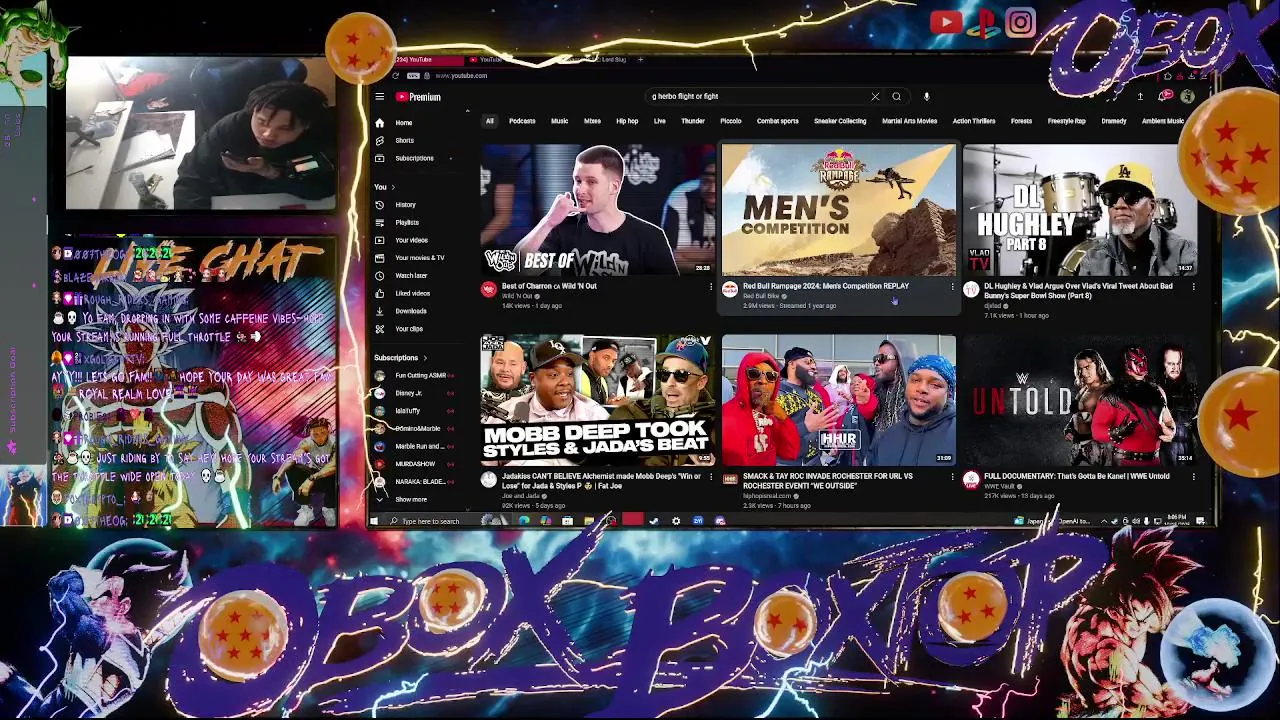Click the YouTube Premium logo
The height and width of the screenshot is (720, 1280).
(x=418, y=97)
